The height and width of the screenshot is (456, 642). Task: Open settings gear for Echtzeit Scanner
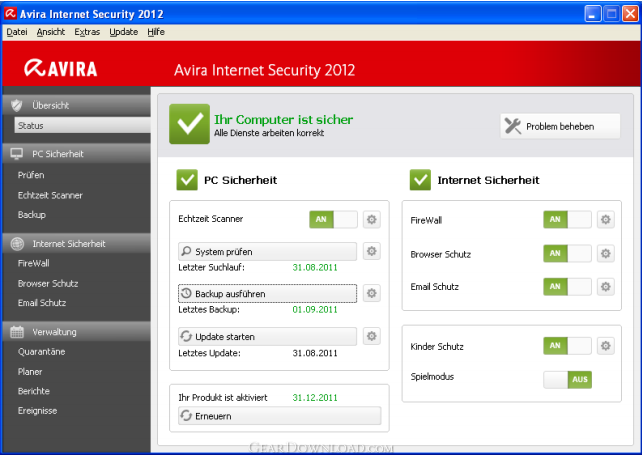click(371, 219)
